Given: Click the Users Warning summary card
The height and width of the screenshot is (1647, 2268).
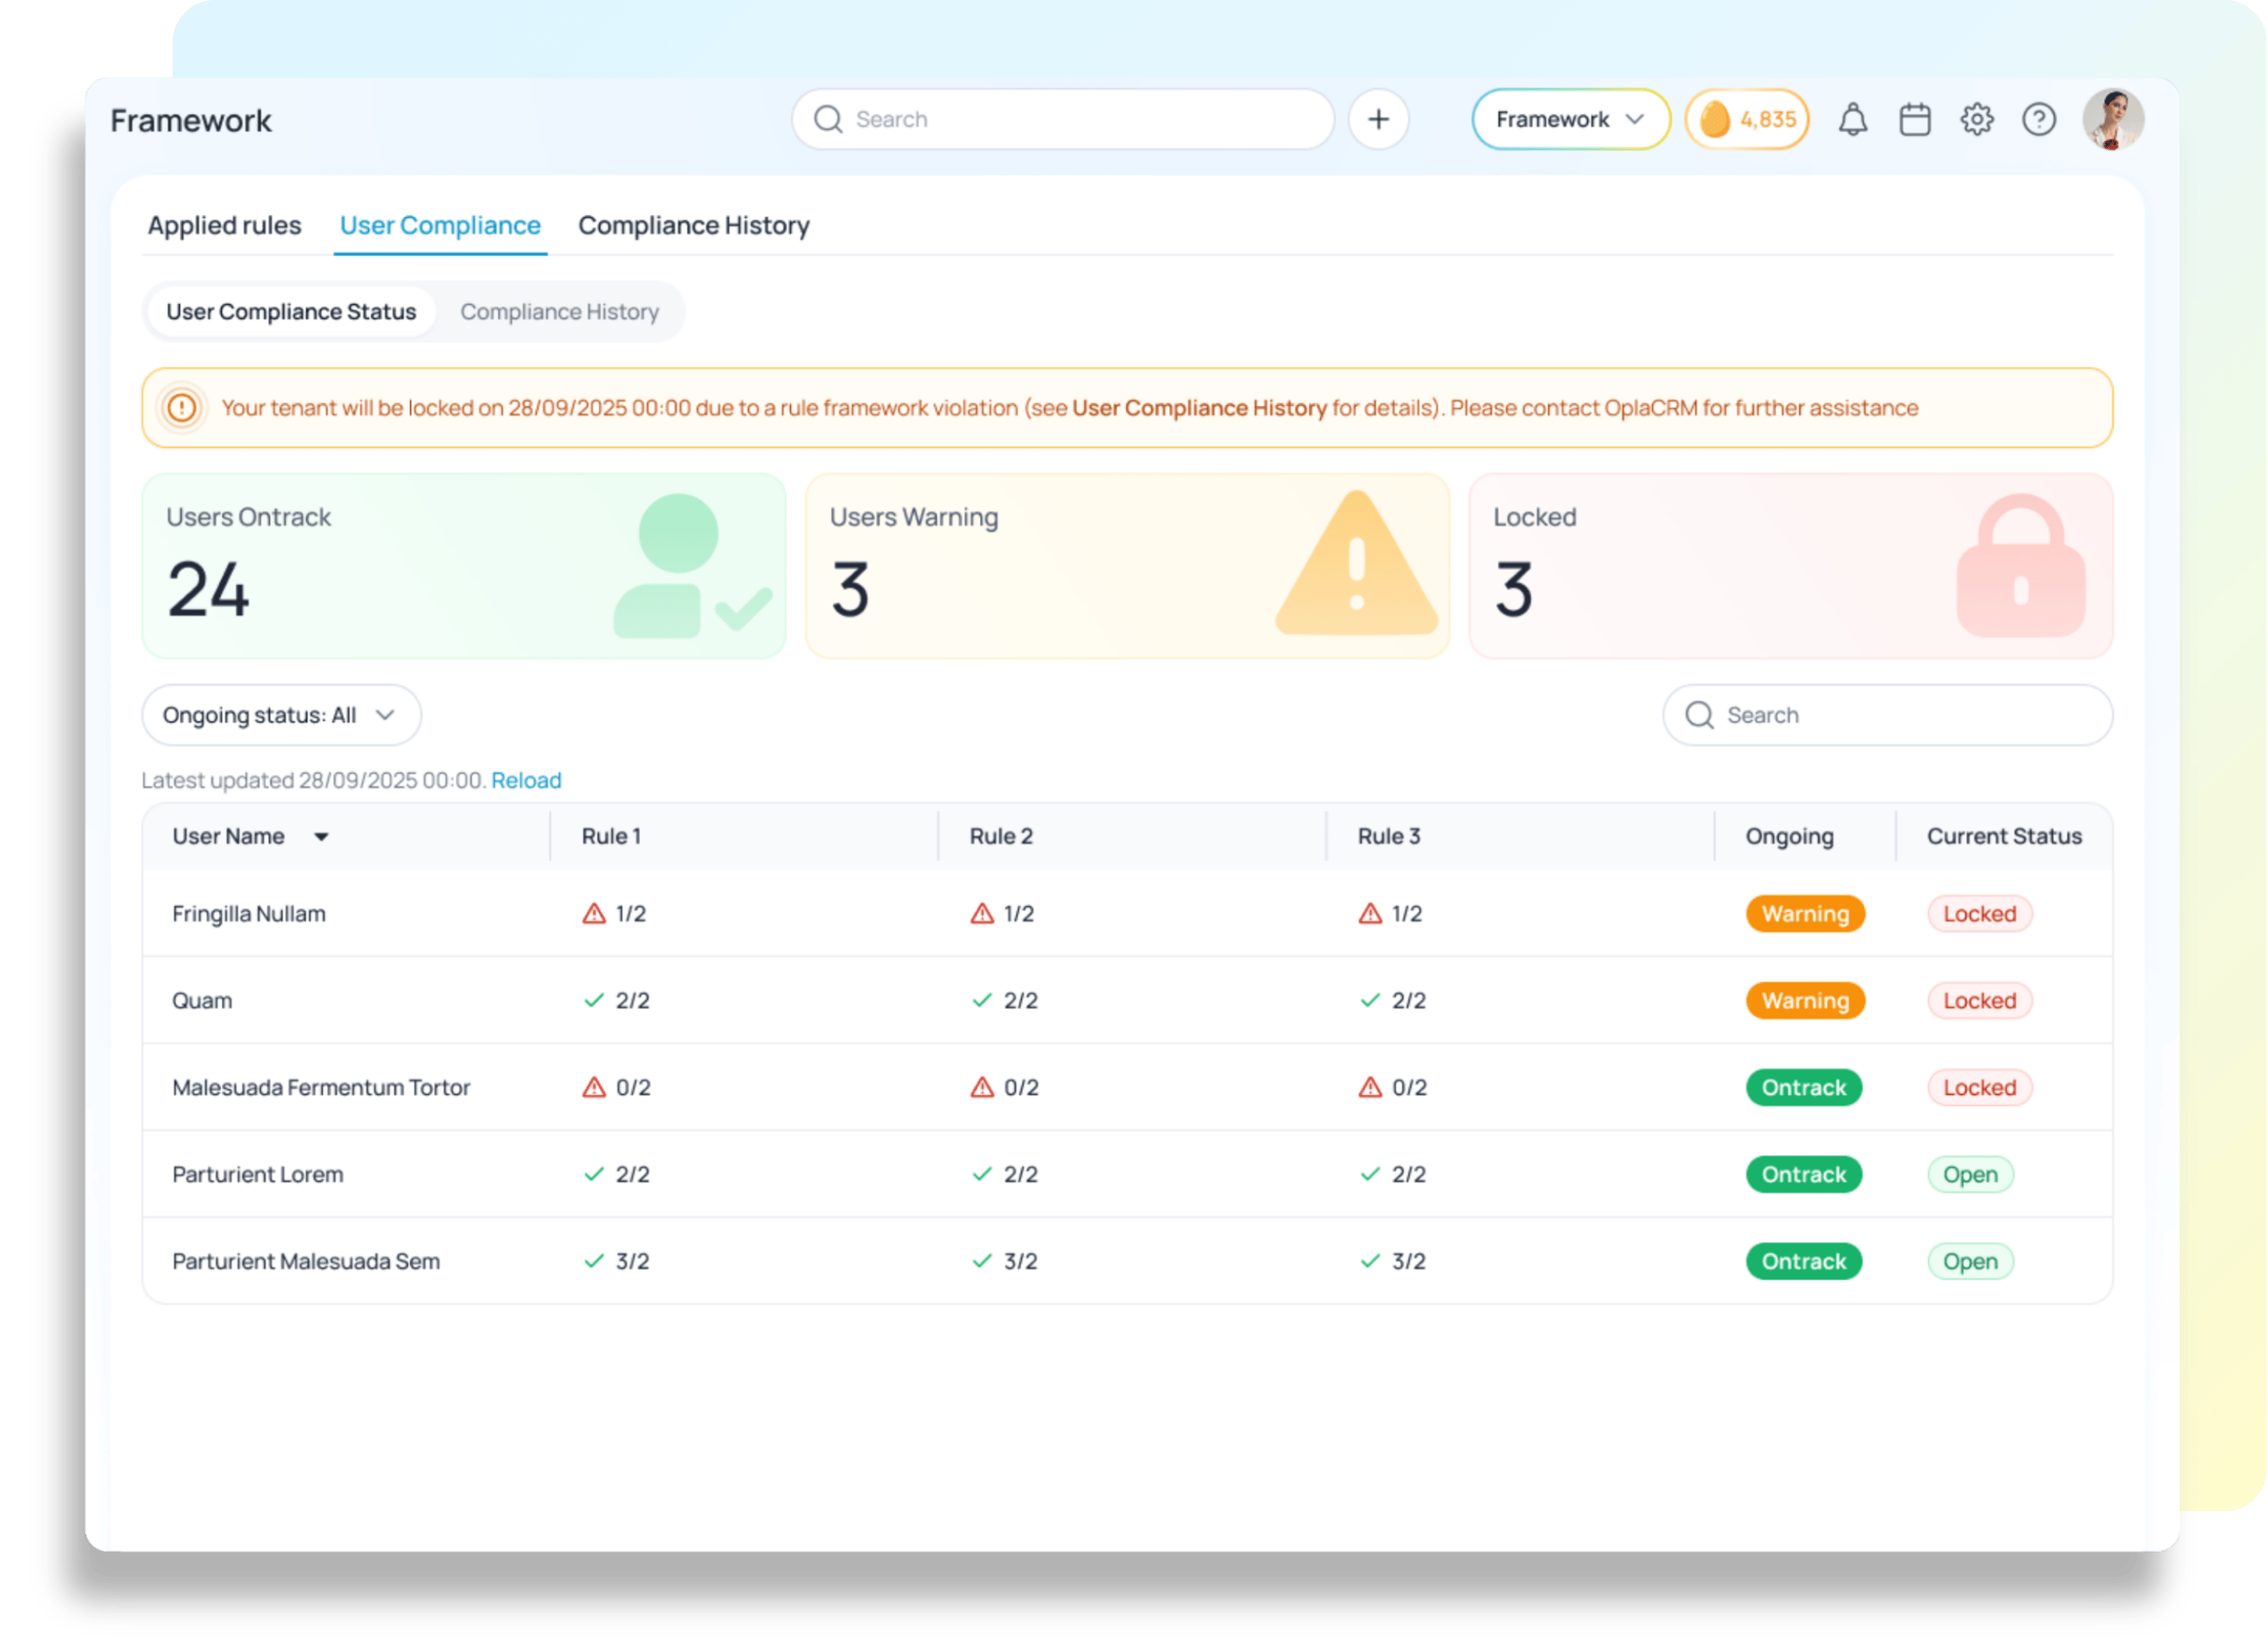Looking at the screenshot, I should (1126, 566).
